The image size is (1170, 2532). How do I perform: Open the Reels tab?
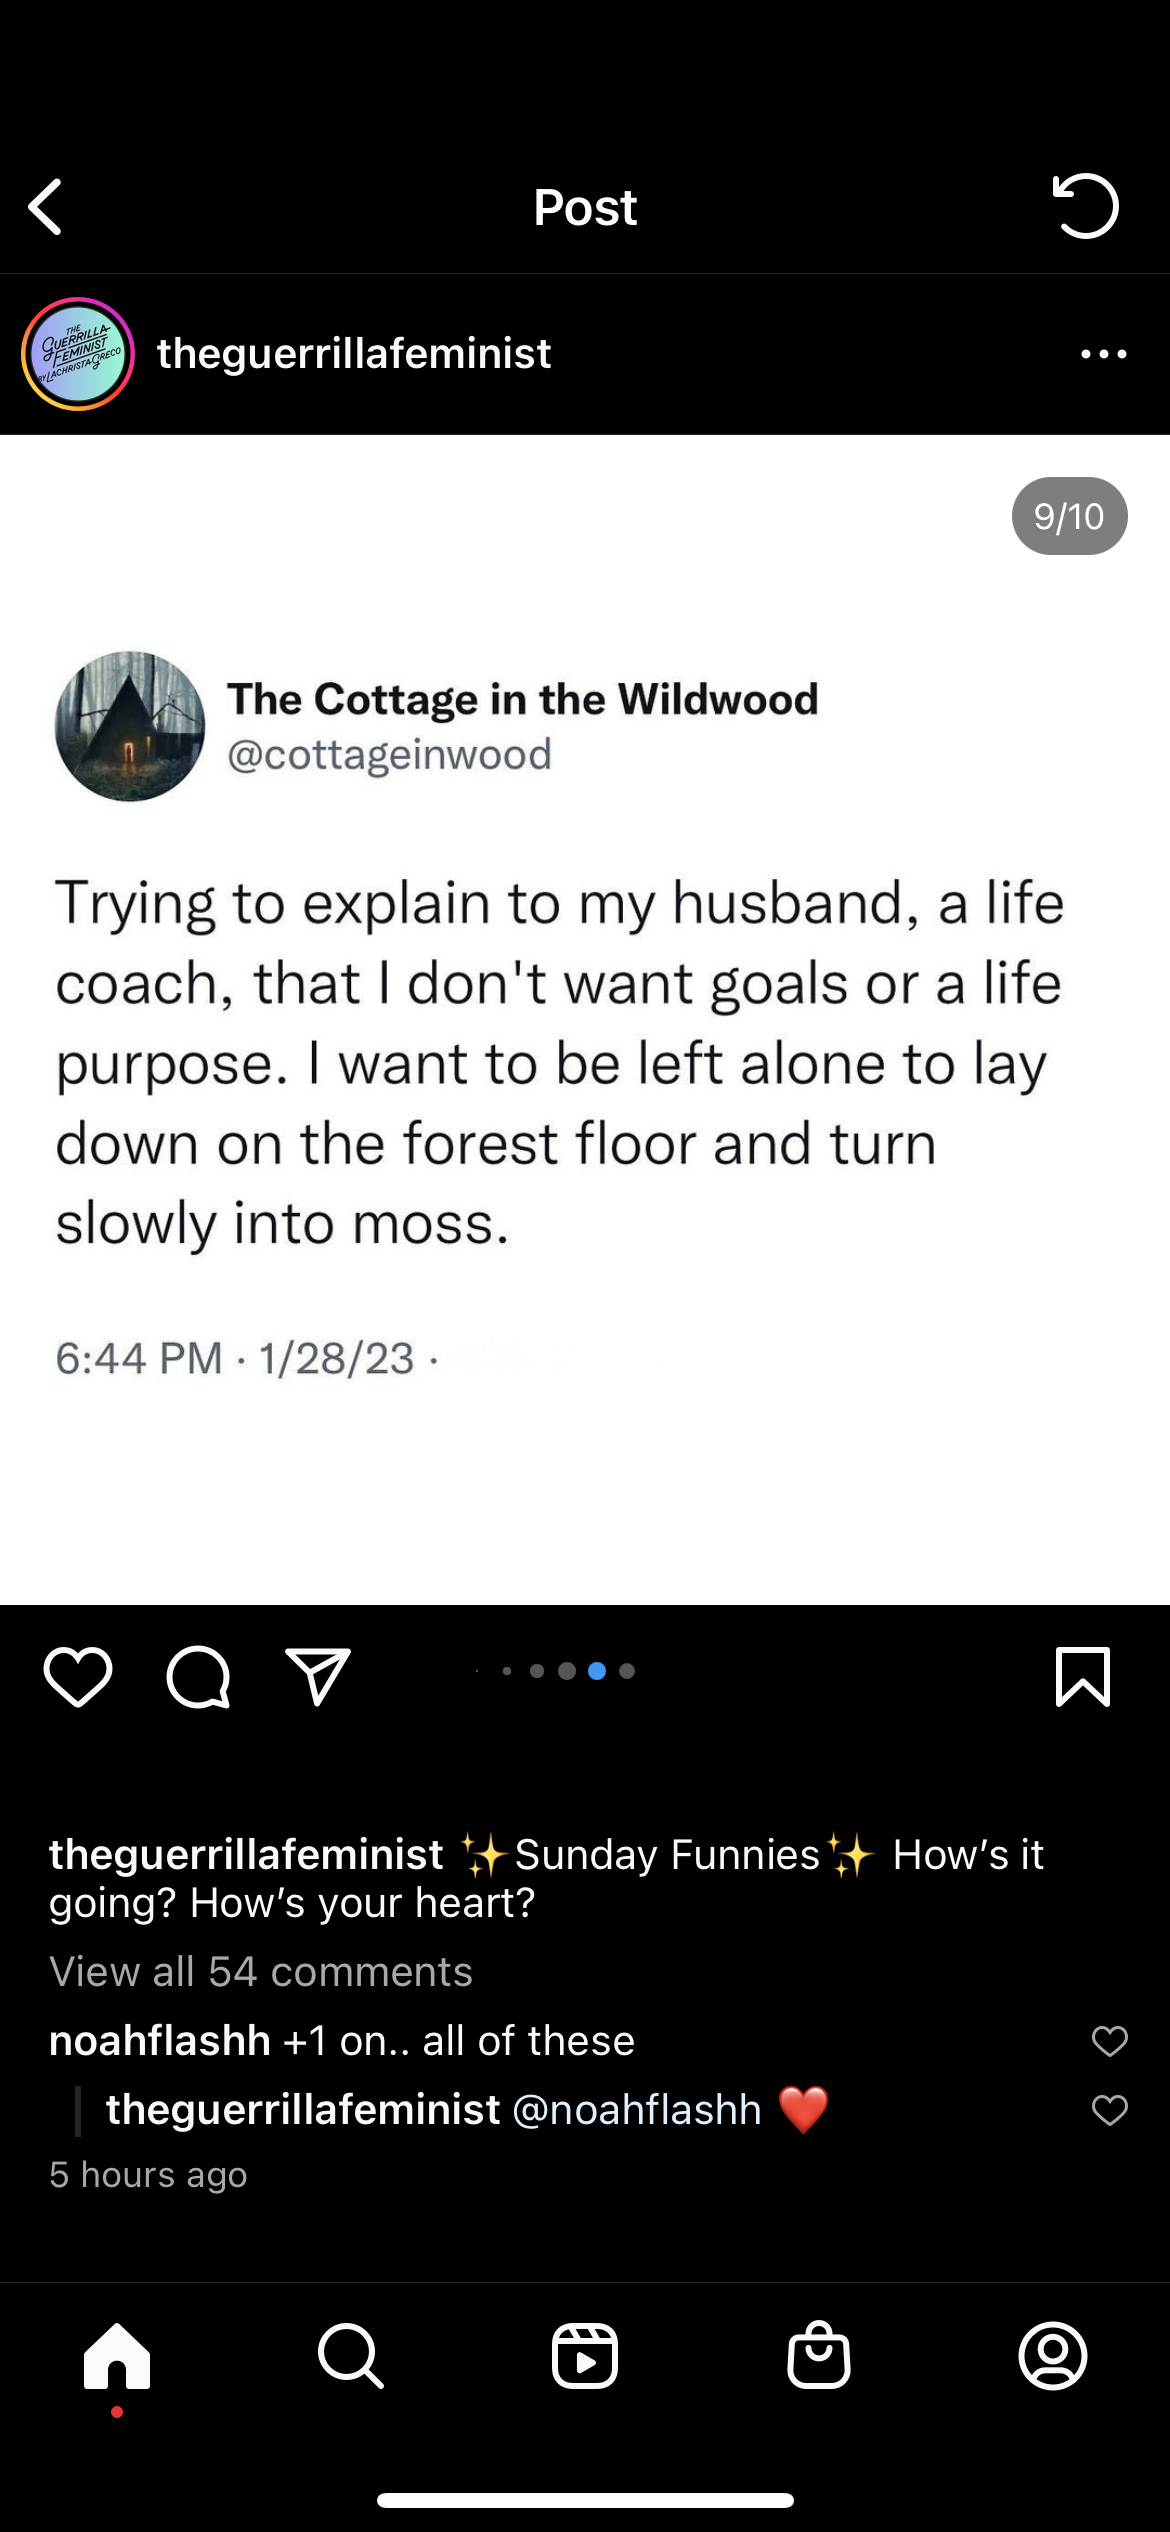coord(585,2356)
